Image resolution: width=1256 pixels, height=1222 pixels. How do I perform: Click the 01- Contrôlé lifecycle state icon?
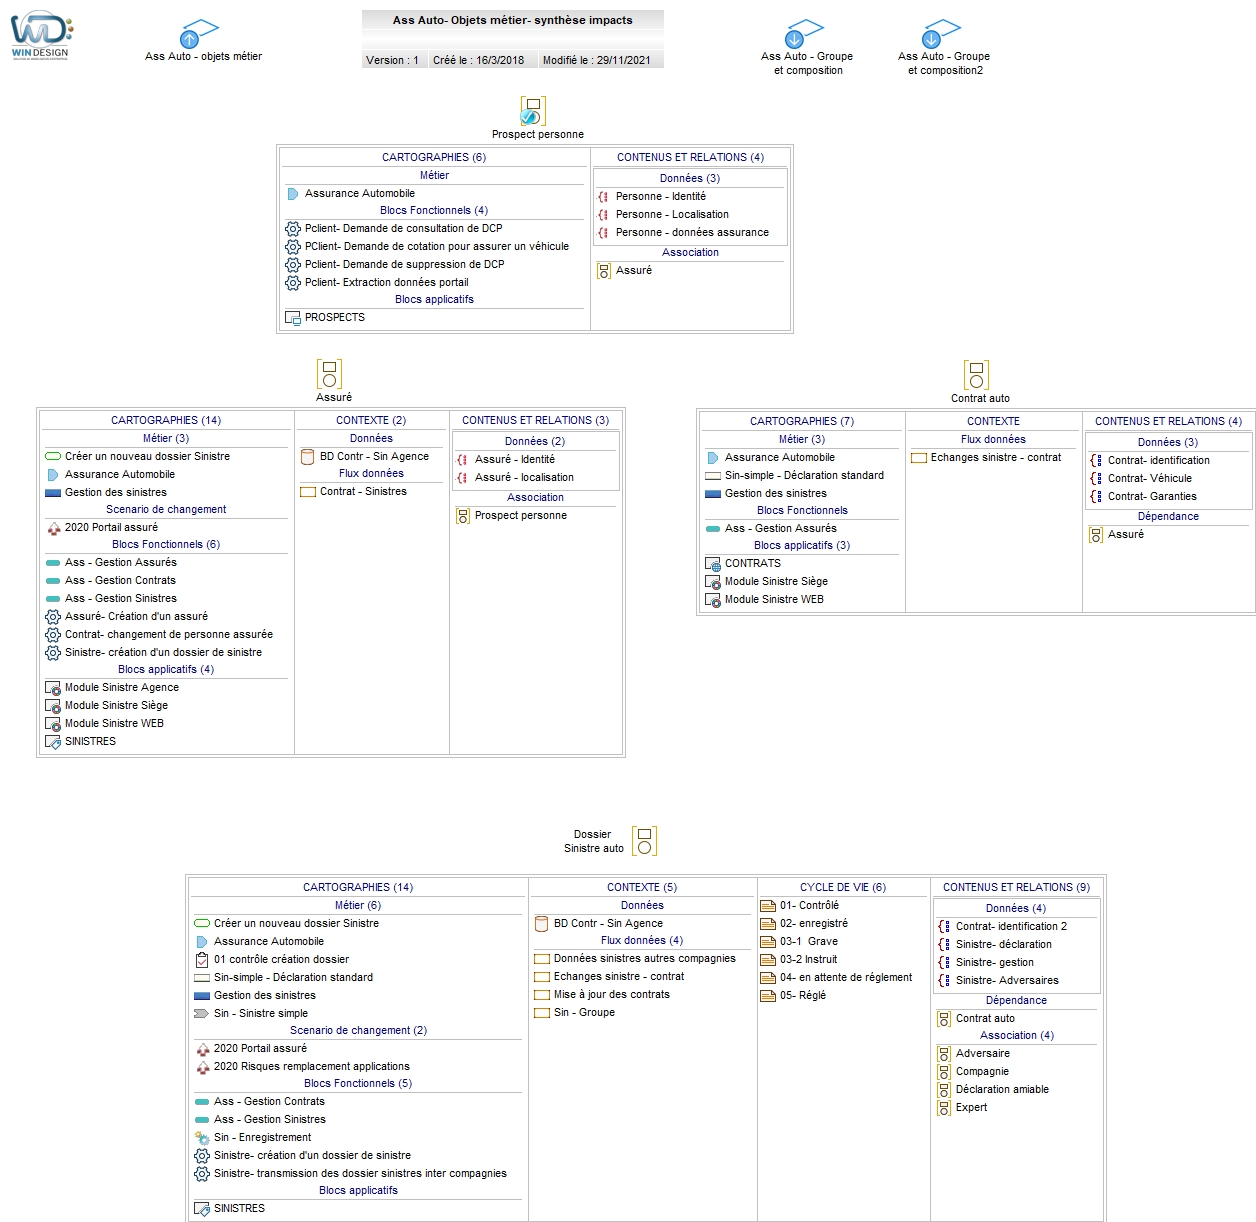(768, 906)
